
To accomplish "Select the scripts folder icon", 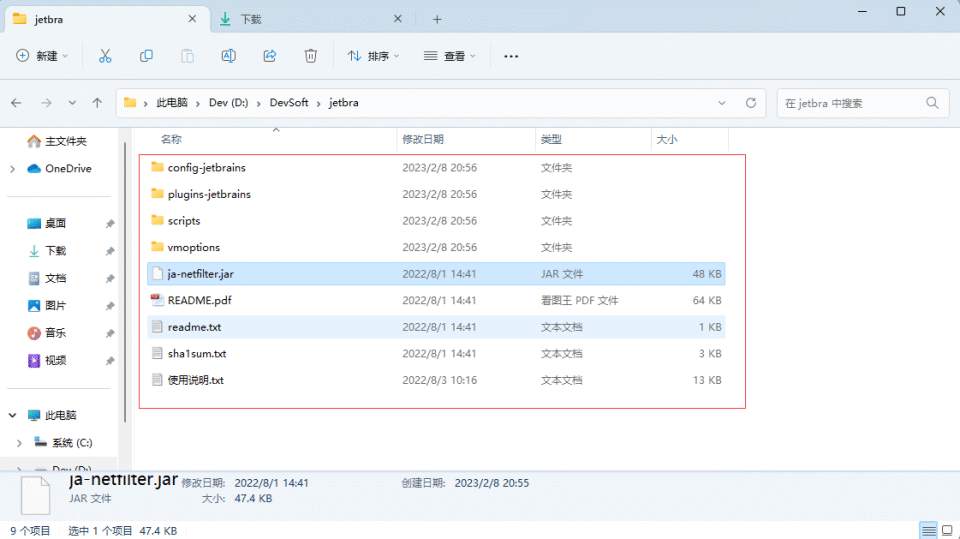I will pyautogui.click(x=157, y=220).
